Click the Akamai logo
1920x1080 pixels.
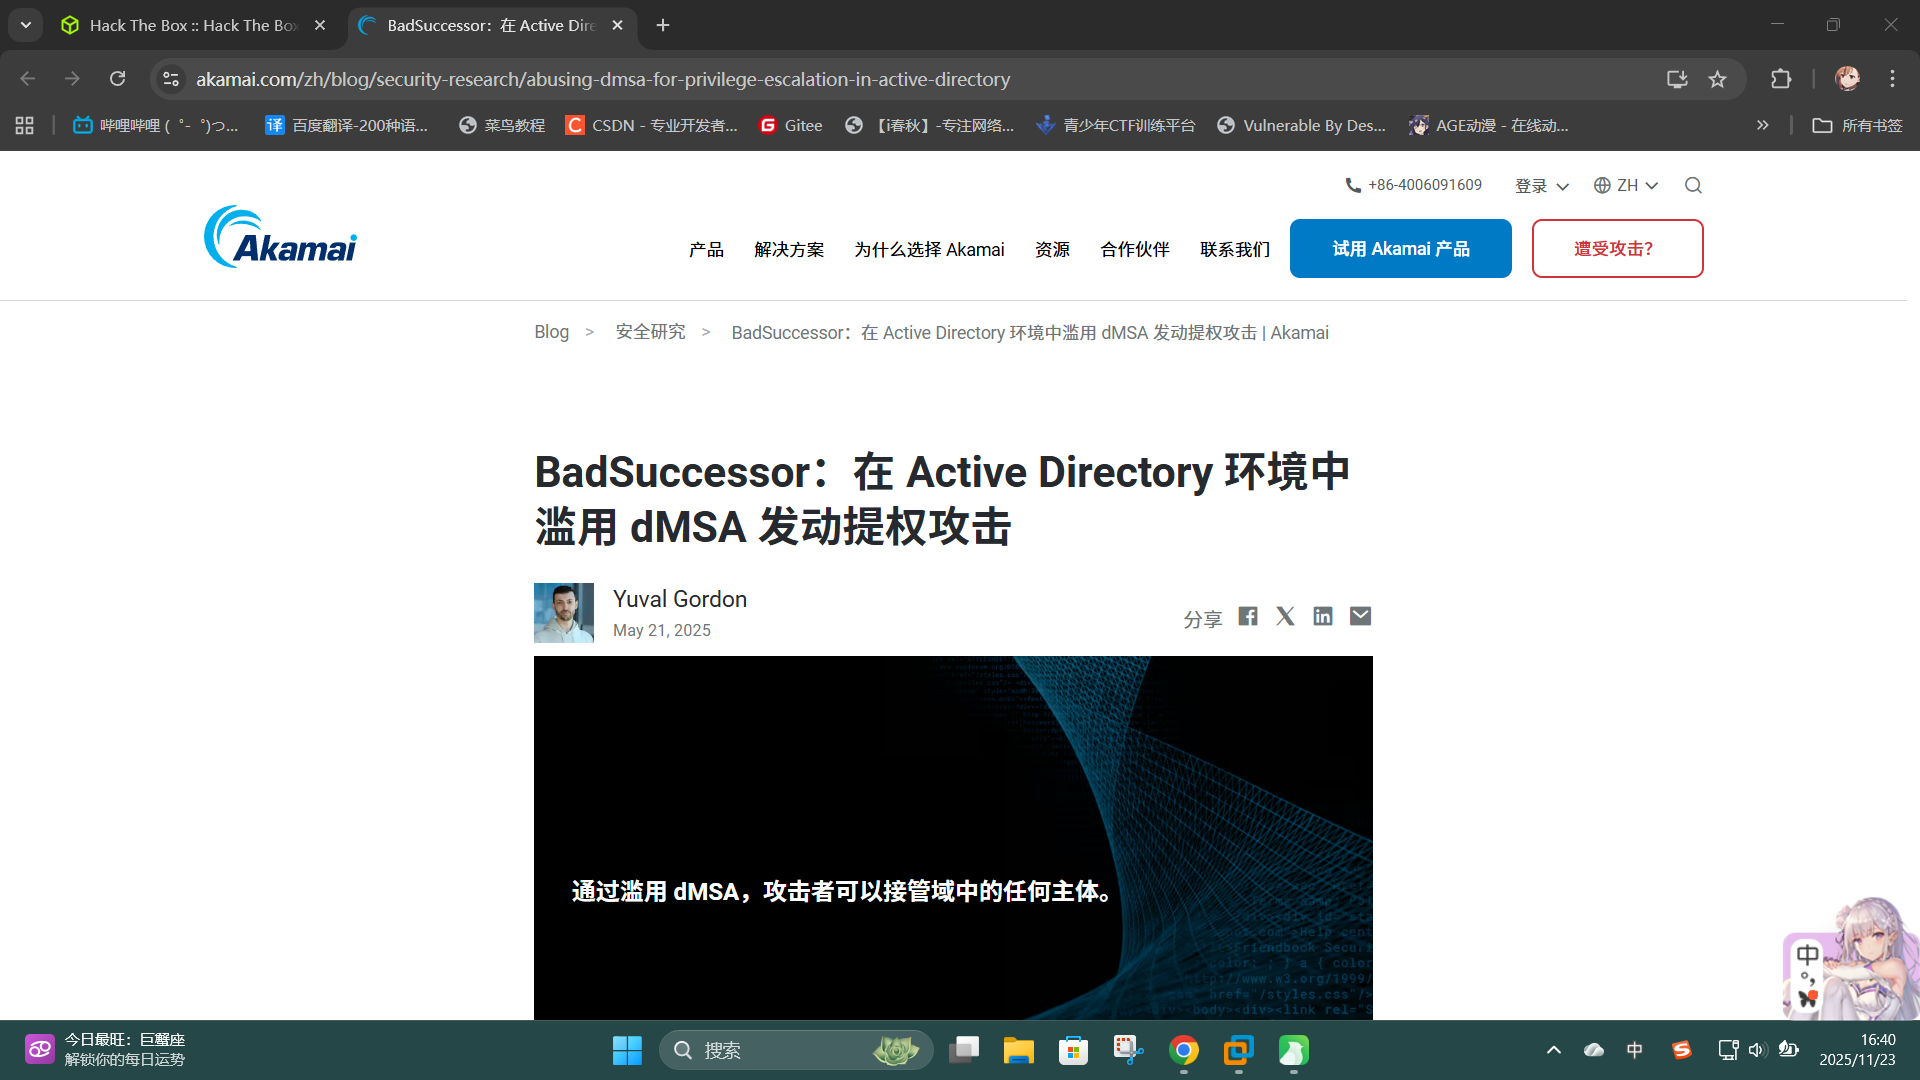tap(280, 238)
